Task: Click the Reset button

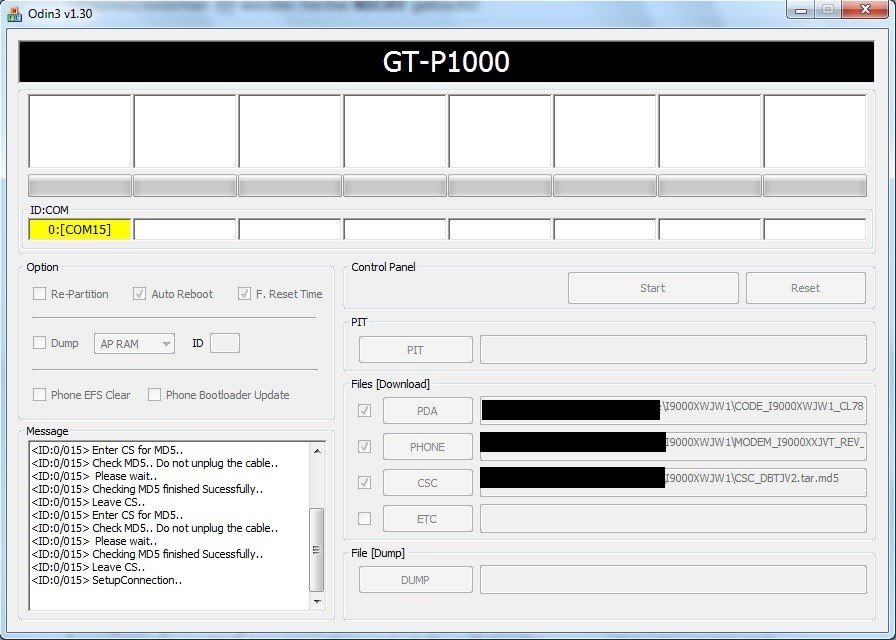Action: pos(805,288)
